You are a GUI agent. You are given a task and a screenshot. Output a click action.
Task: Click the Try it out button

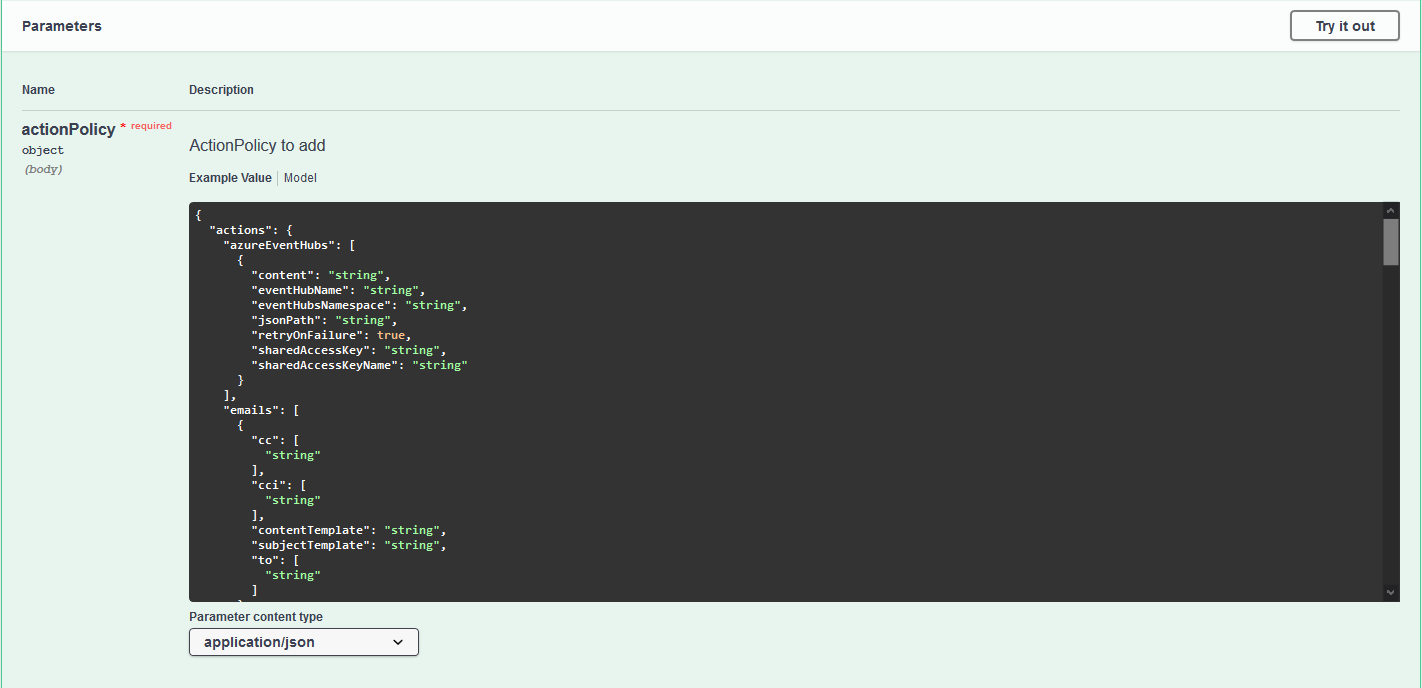click(x=1344, y=26)
